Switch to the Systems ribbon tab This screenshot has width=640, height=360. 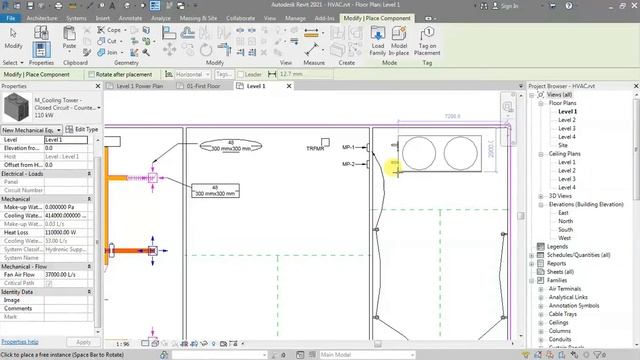click(x=76, y=18)
